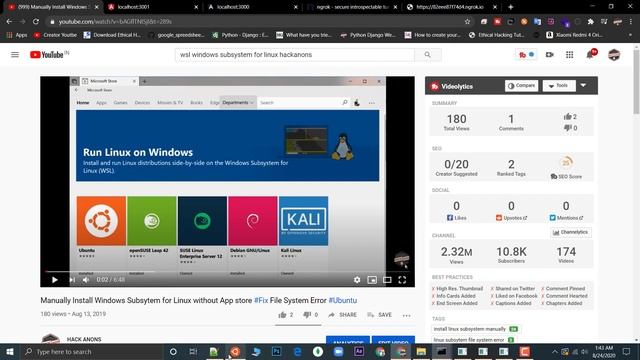The width and height of the screenshot is (640, 360).
Task: Click the Chrome address bar
Action: (257, 22)
